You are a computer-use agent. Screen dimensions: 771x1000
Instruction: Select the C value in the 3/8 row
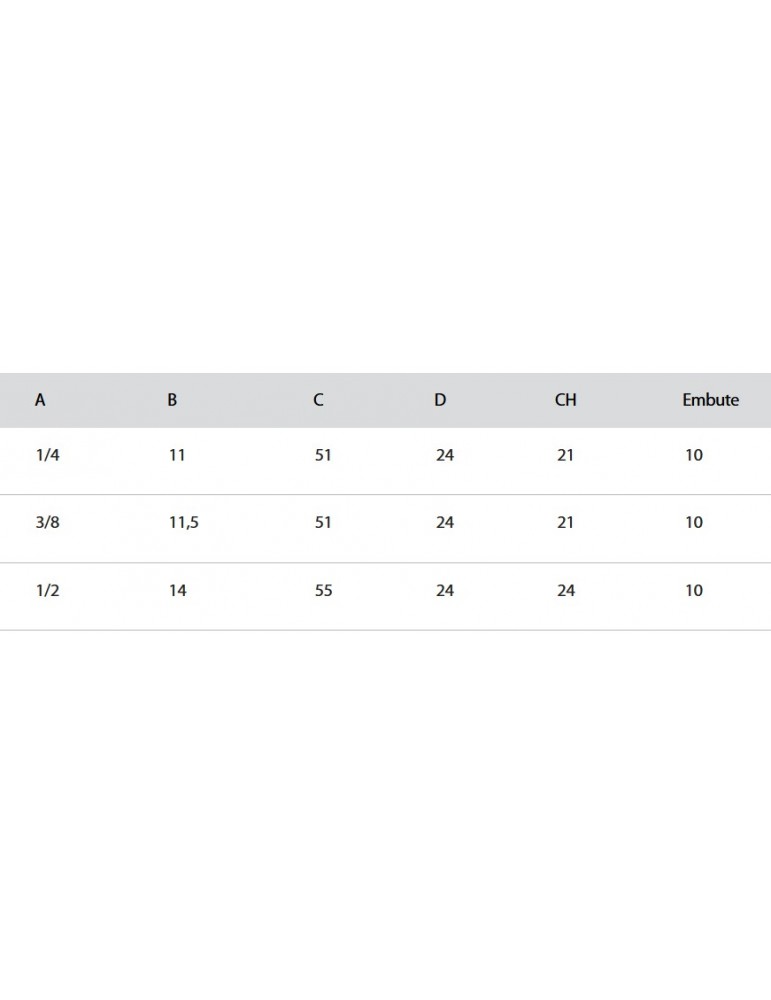pos(323,522)
